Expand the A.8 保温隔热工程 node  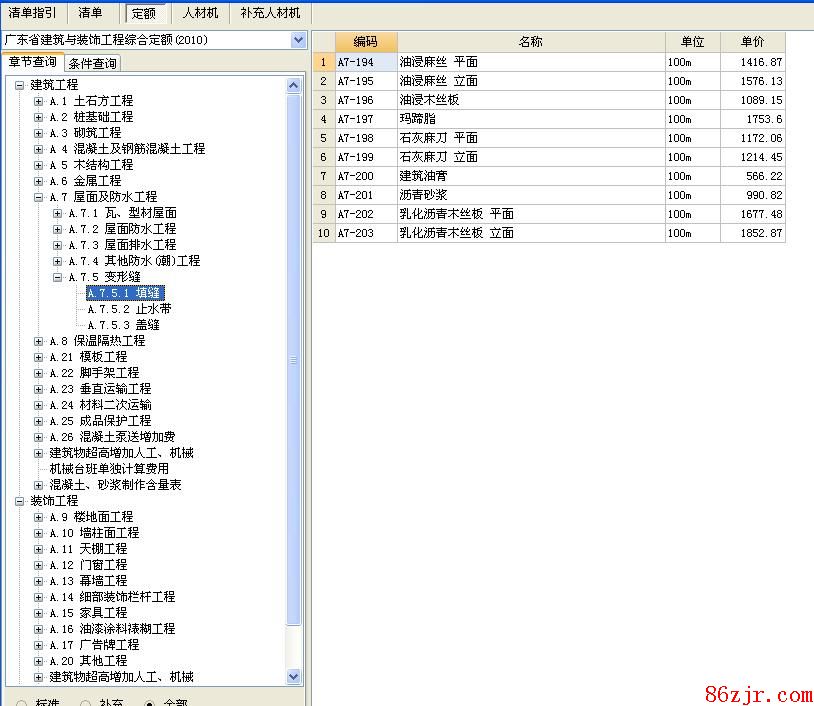pyautogui.click(x=38, y=341)
